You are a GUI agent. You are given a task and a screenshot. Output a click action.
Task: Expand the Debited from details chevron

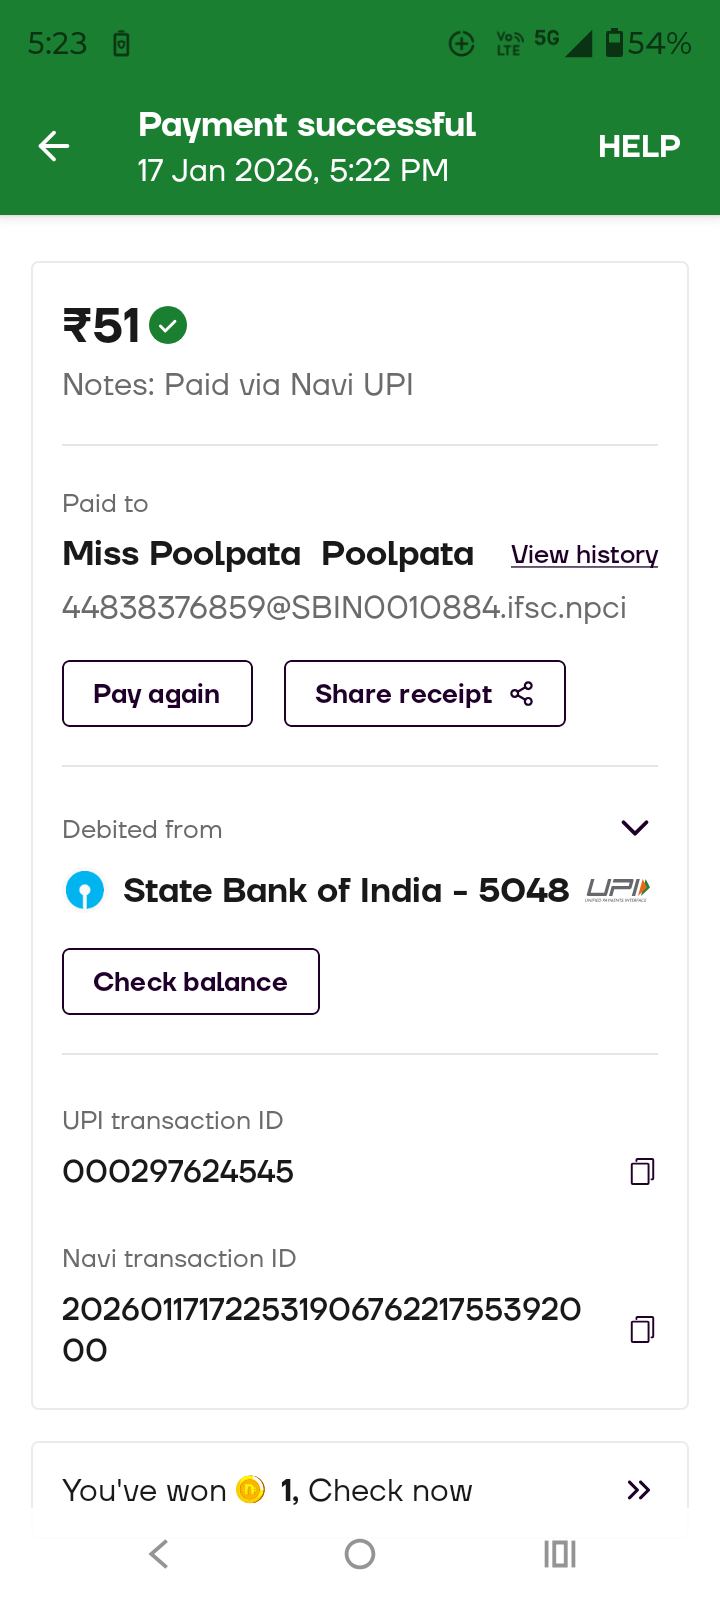tap(635, 828)
